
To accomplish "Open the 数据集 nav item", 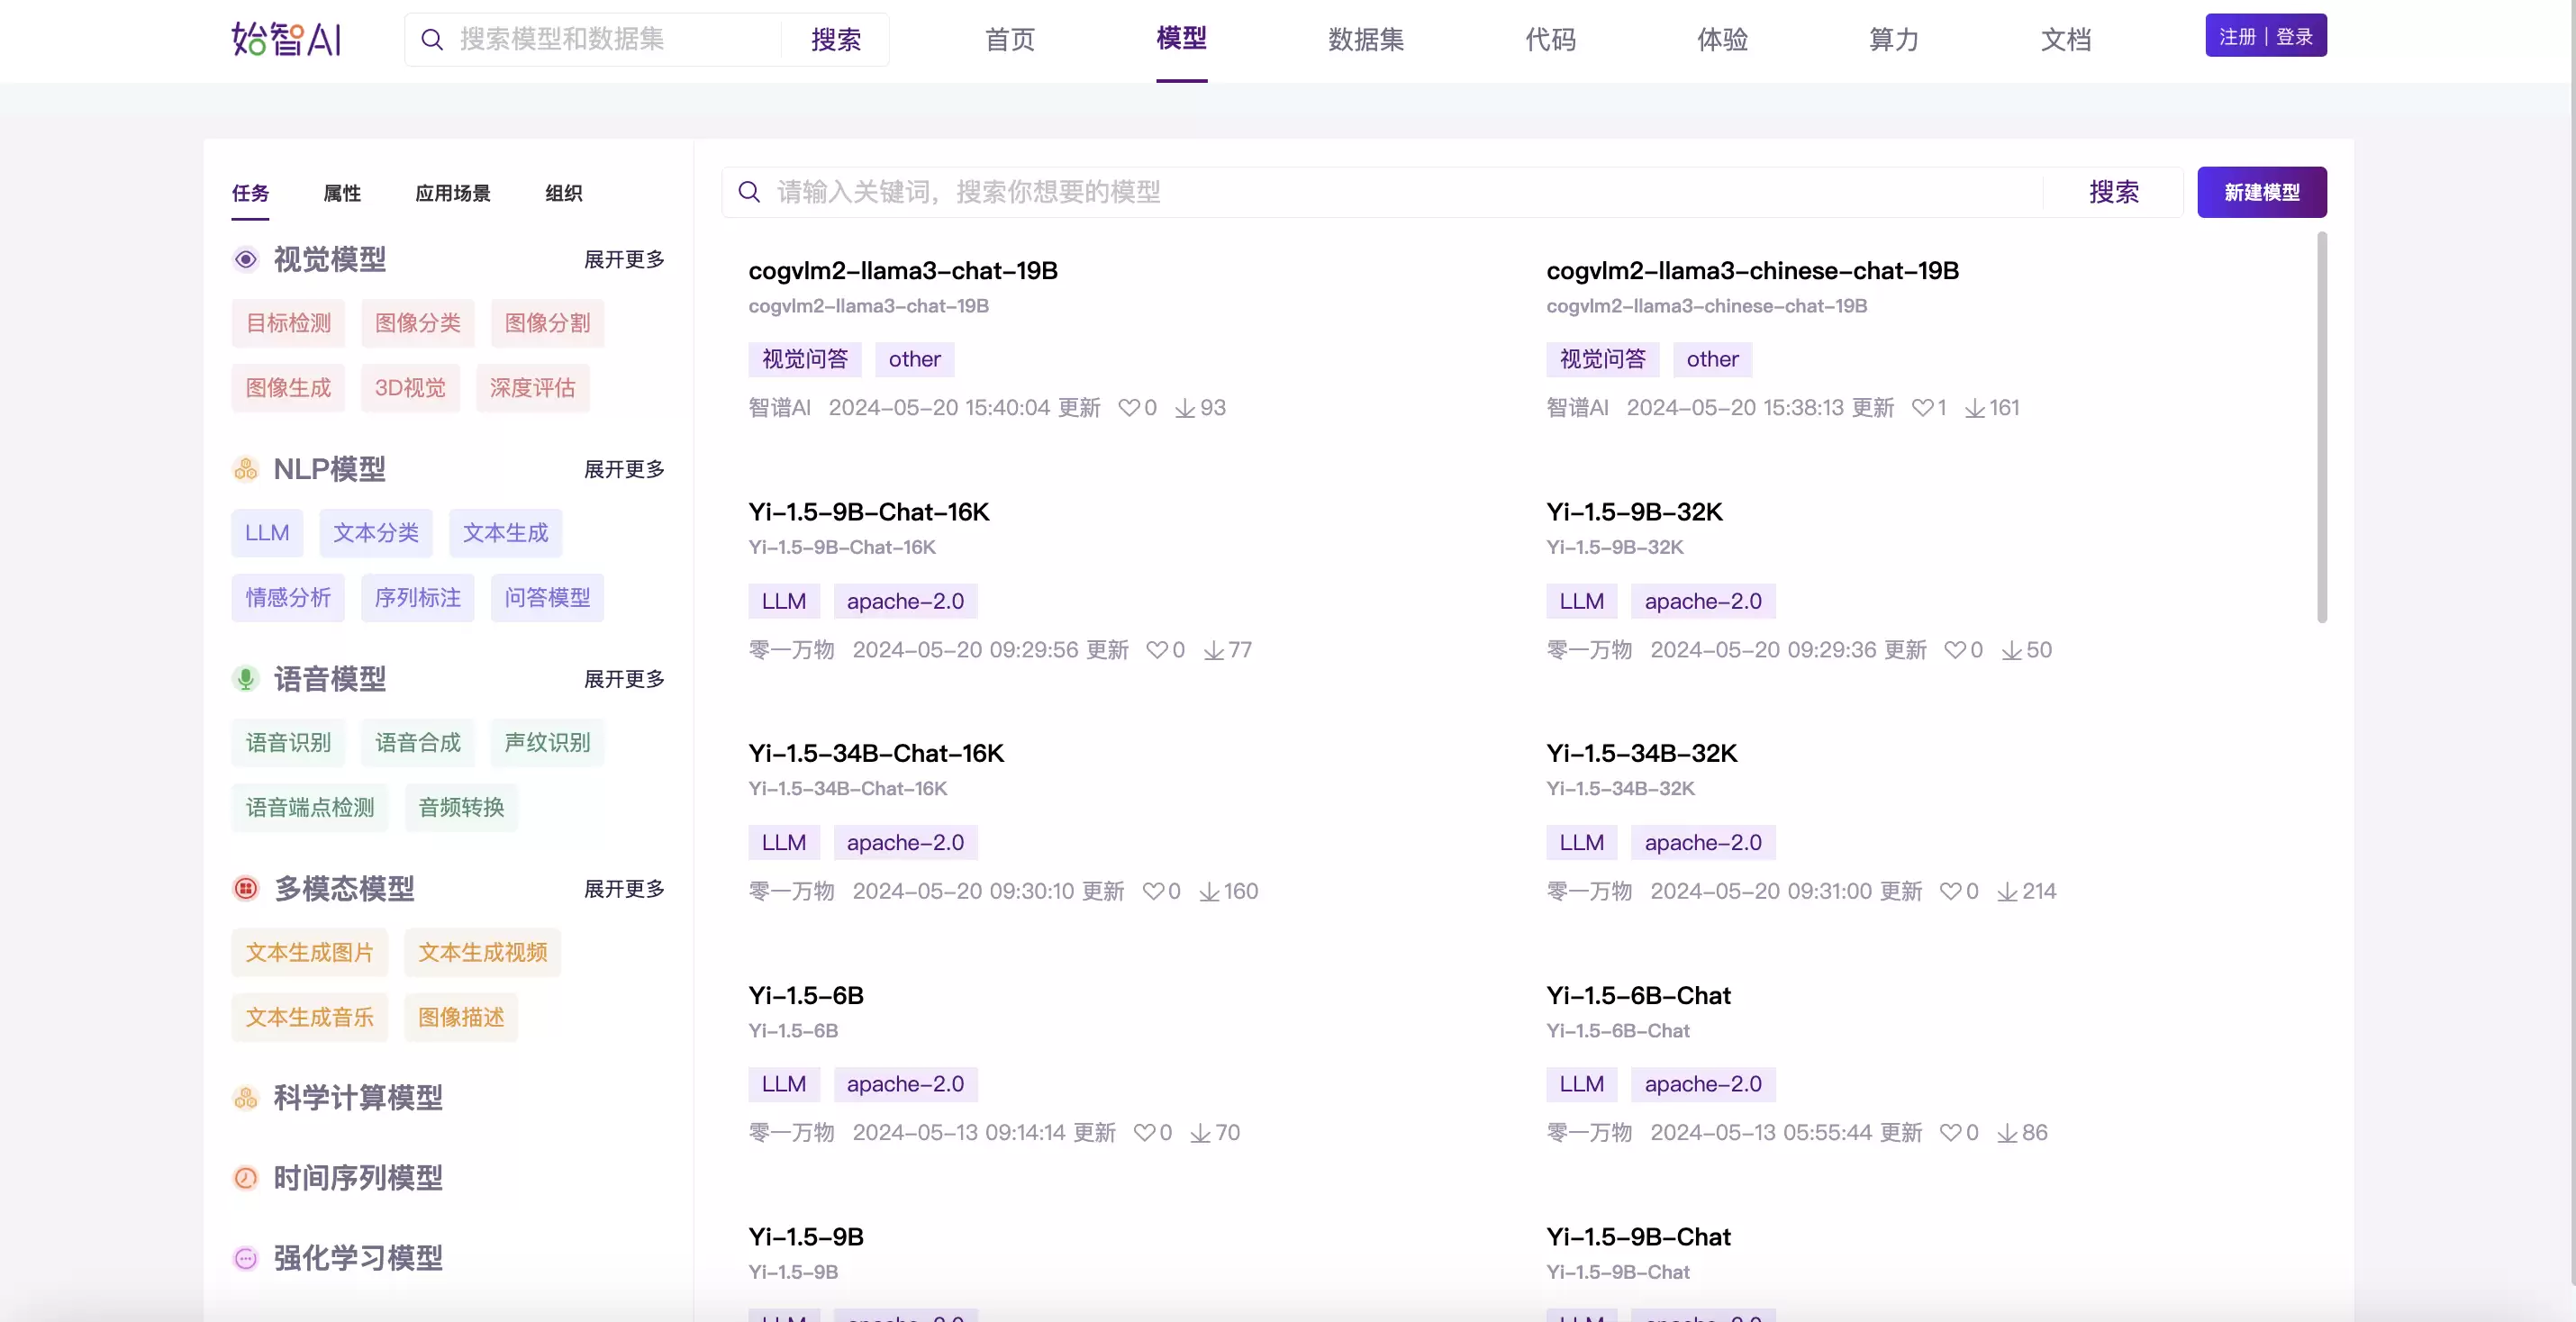I will click(1366, 39).
